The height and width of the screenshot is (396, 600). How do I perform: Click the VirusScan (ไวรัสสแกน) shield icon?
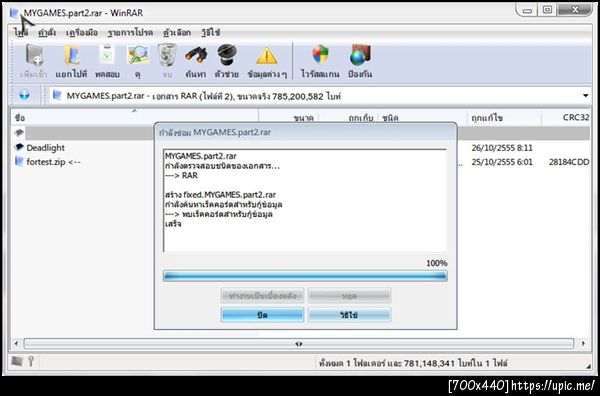(320, 55)
